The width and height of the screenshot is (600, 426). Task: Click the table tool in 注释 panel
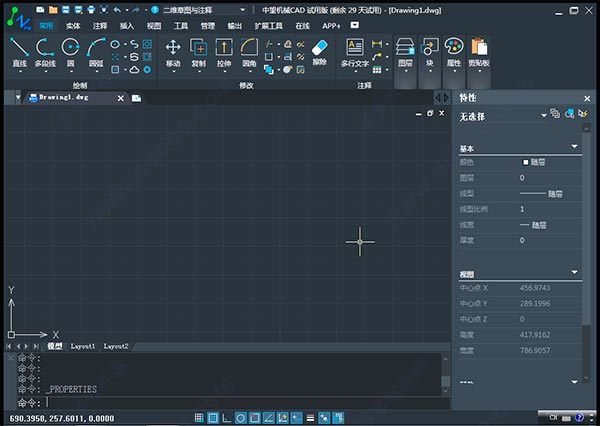[x=377, y=70]
